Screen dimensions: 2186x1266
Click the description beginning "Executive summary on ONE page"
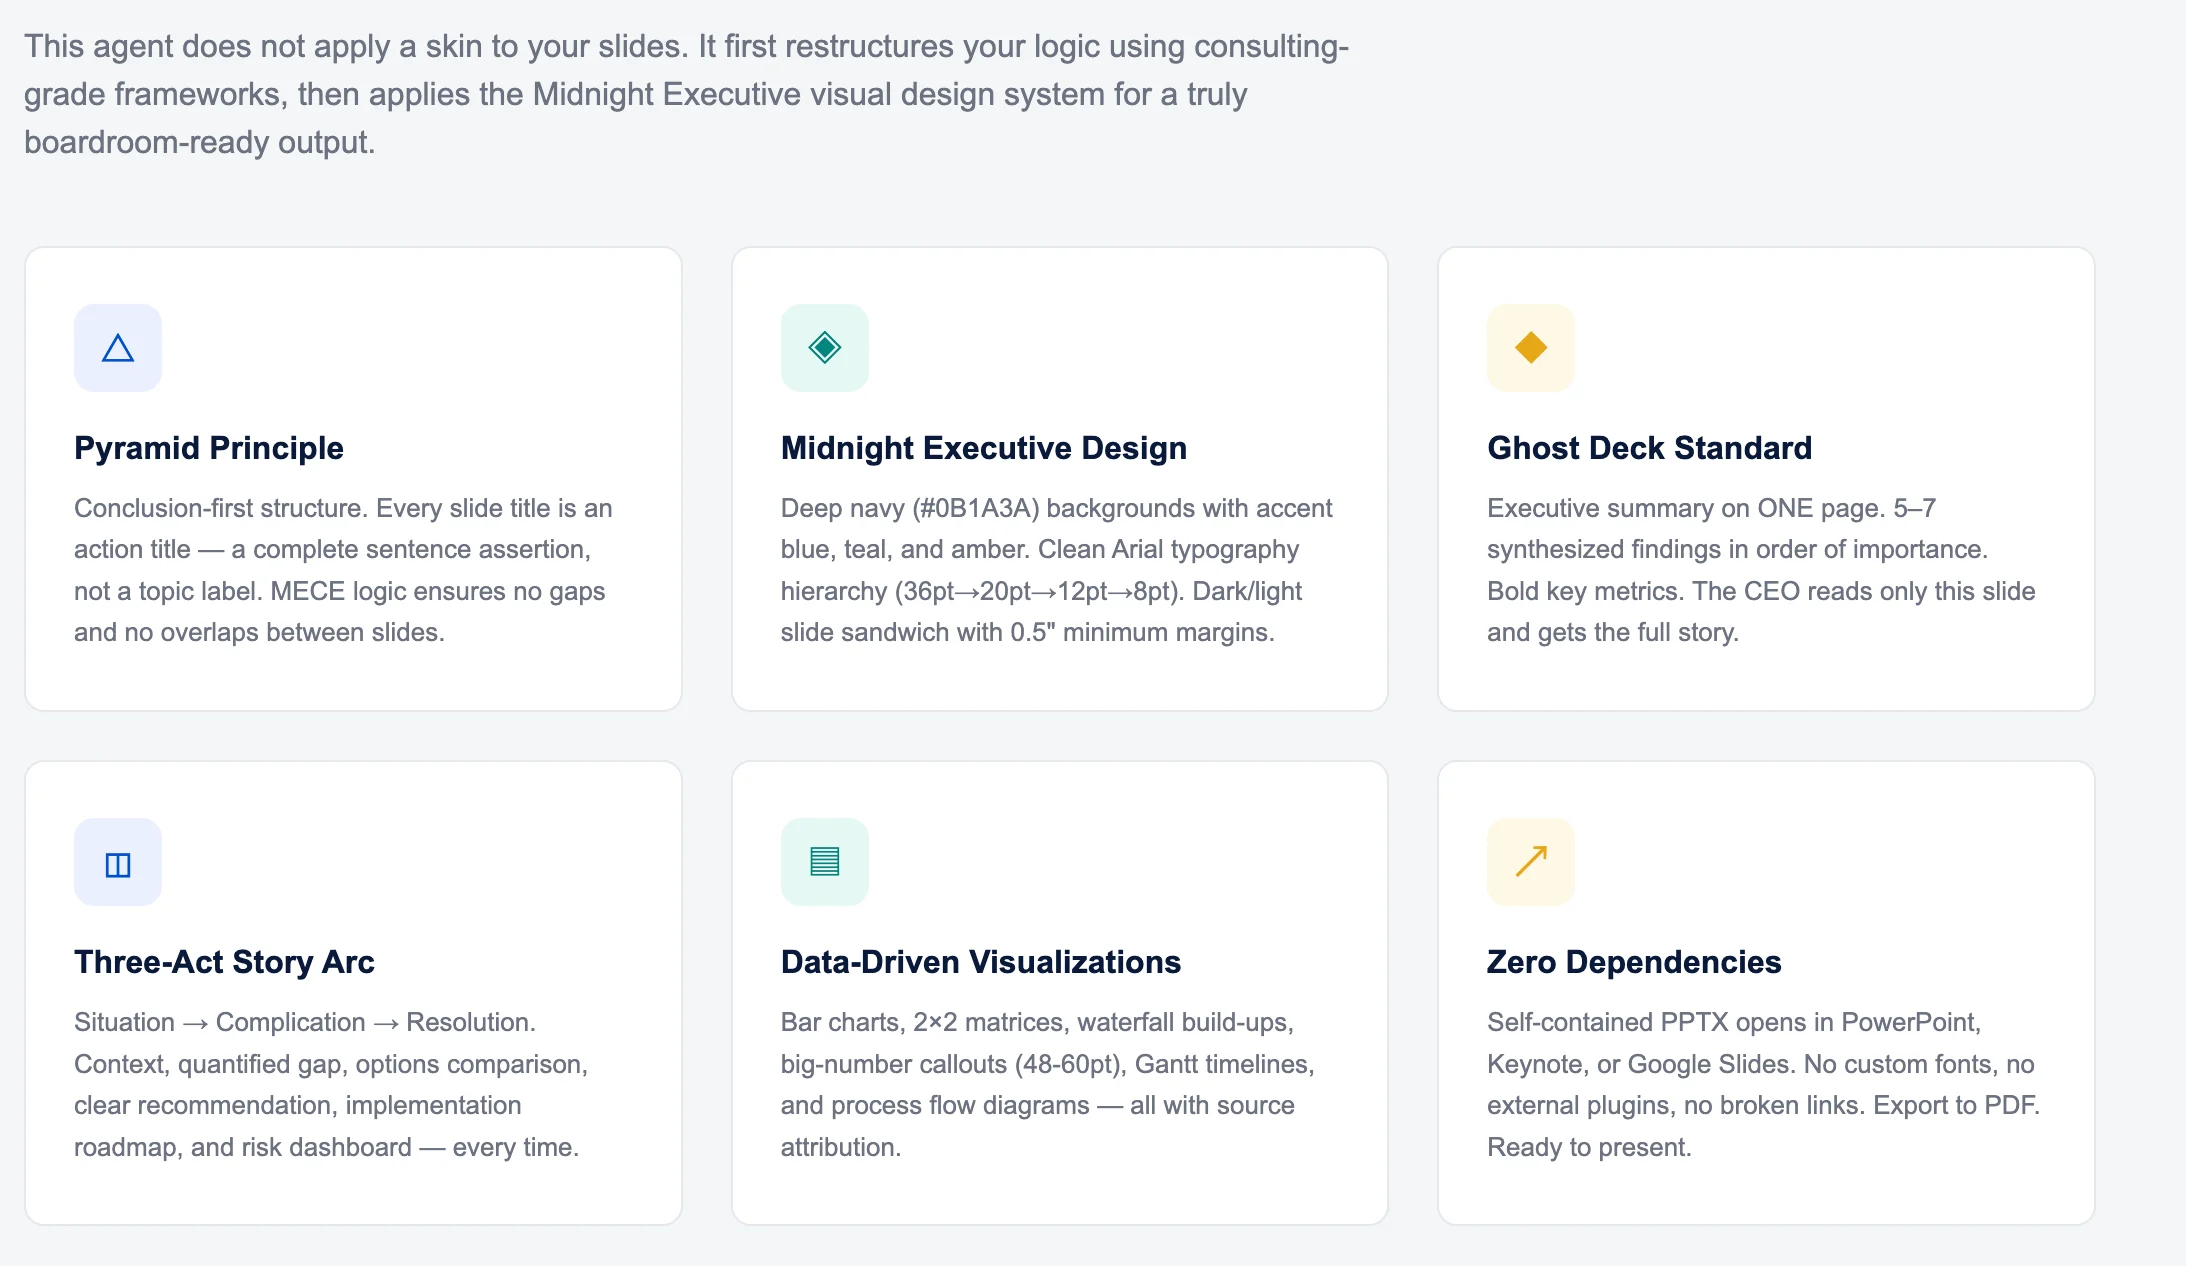[1761, 570]
